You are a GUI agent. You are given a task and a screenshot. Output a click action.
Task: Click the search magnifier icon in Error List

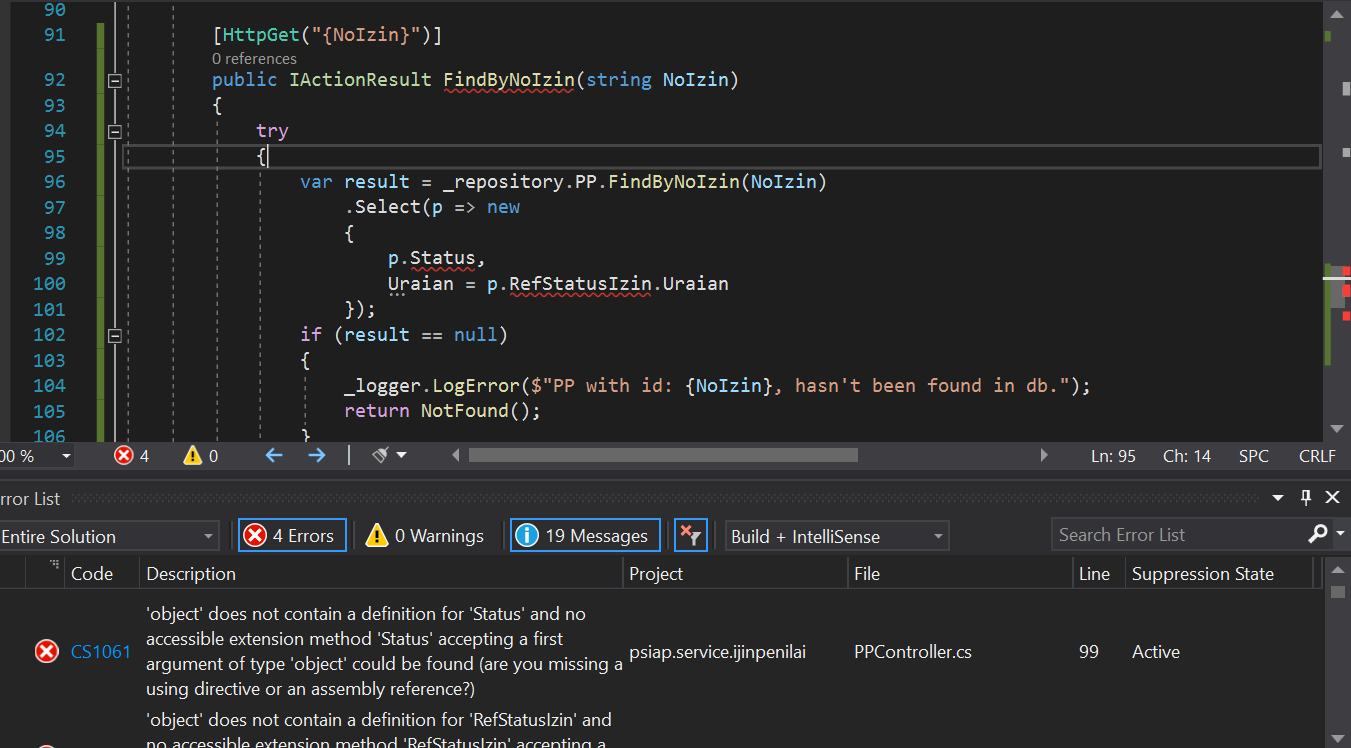click(x=1318, y=535)
